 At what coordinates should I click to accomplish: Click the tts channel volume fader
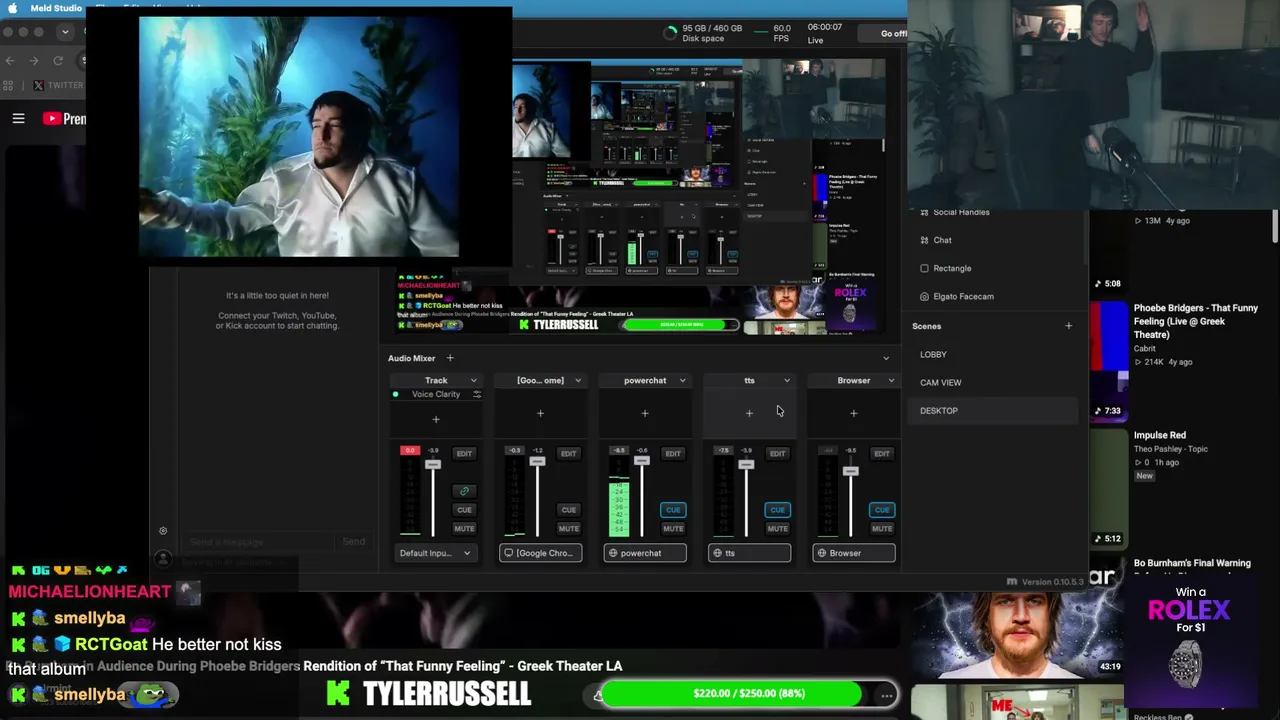click(x=746, y=464)
